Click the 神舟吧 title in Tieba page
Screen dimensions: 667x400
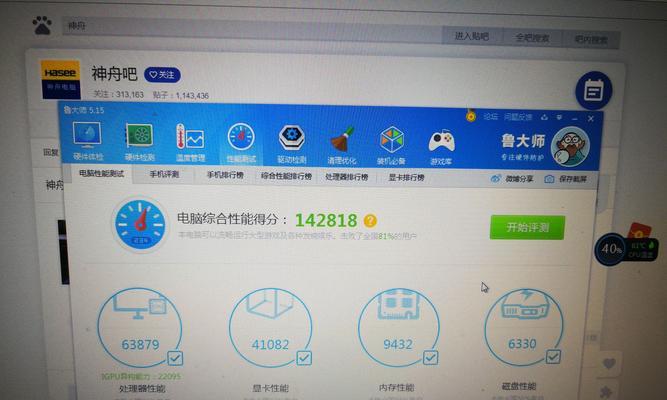click(x=114, y=74)
